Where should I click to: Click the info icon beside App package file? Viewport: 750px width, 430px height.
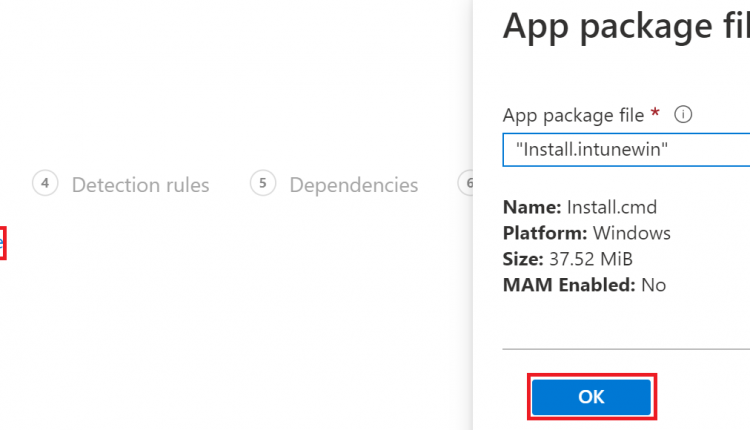coord(684,115)
